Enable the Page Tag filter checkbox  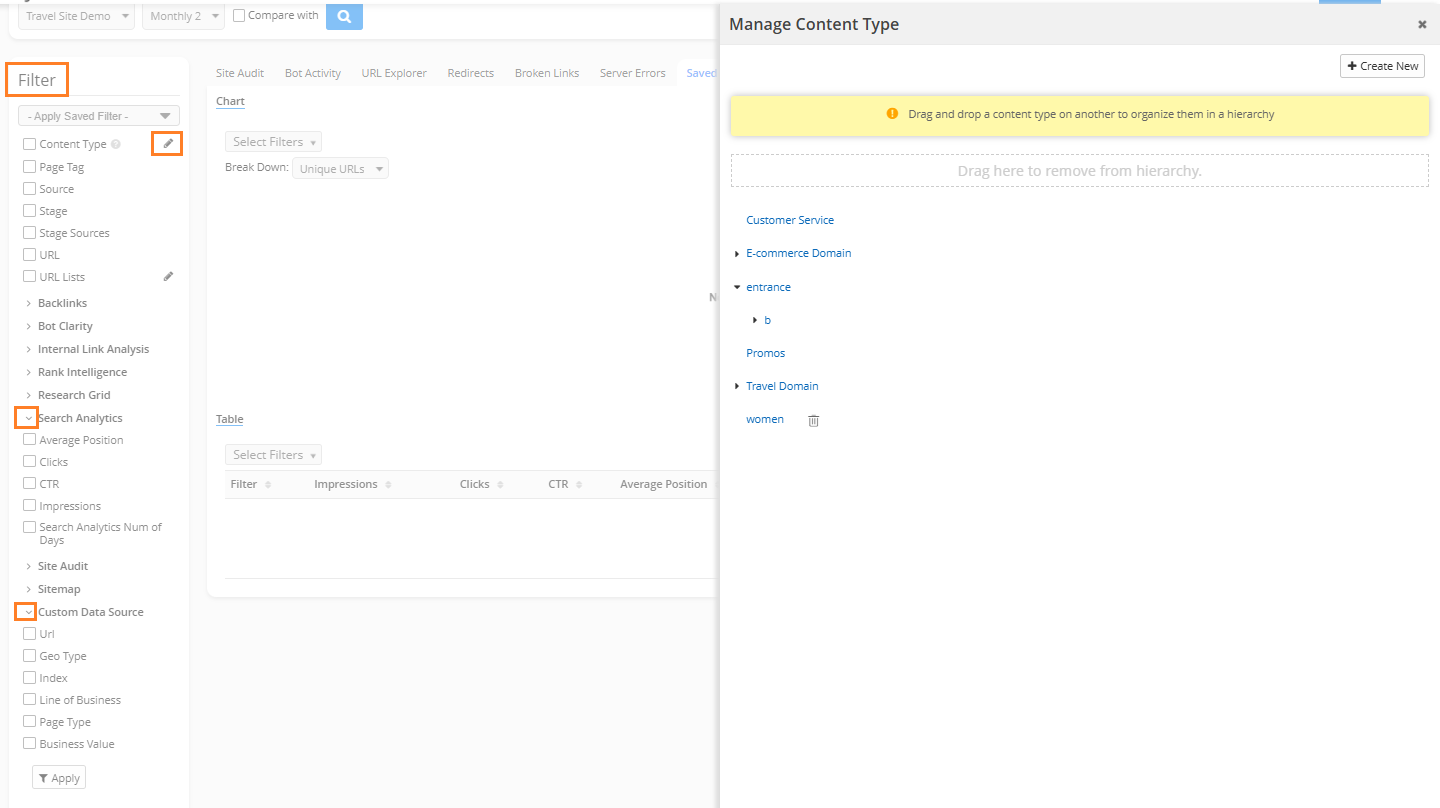[30, 167]
